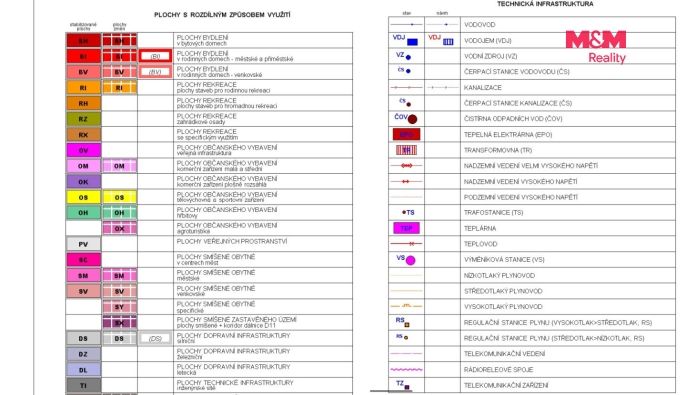
Task: Click the solid pink SM swatch
Action: 83,276
